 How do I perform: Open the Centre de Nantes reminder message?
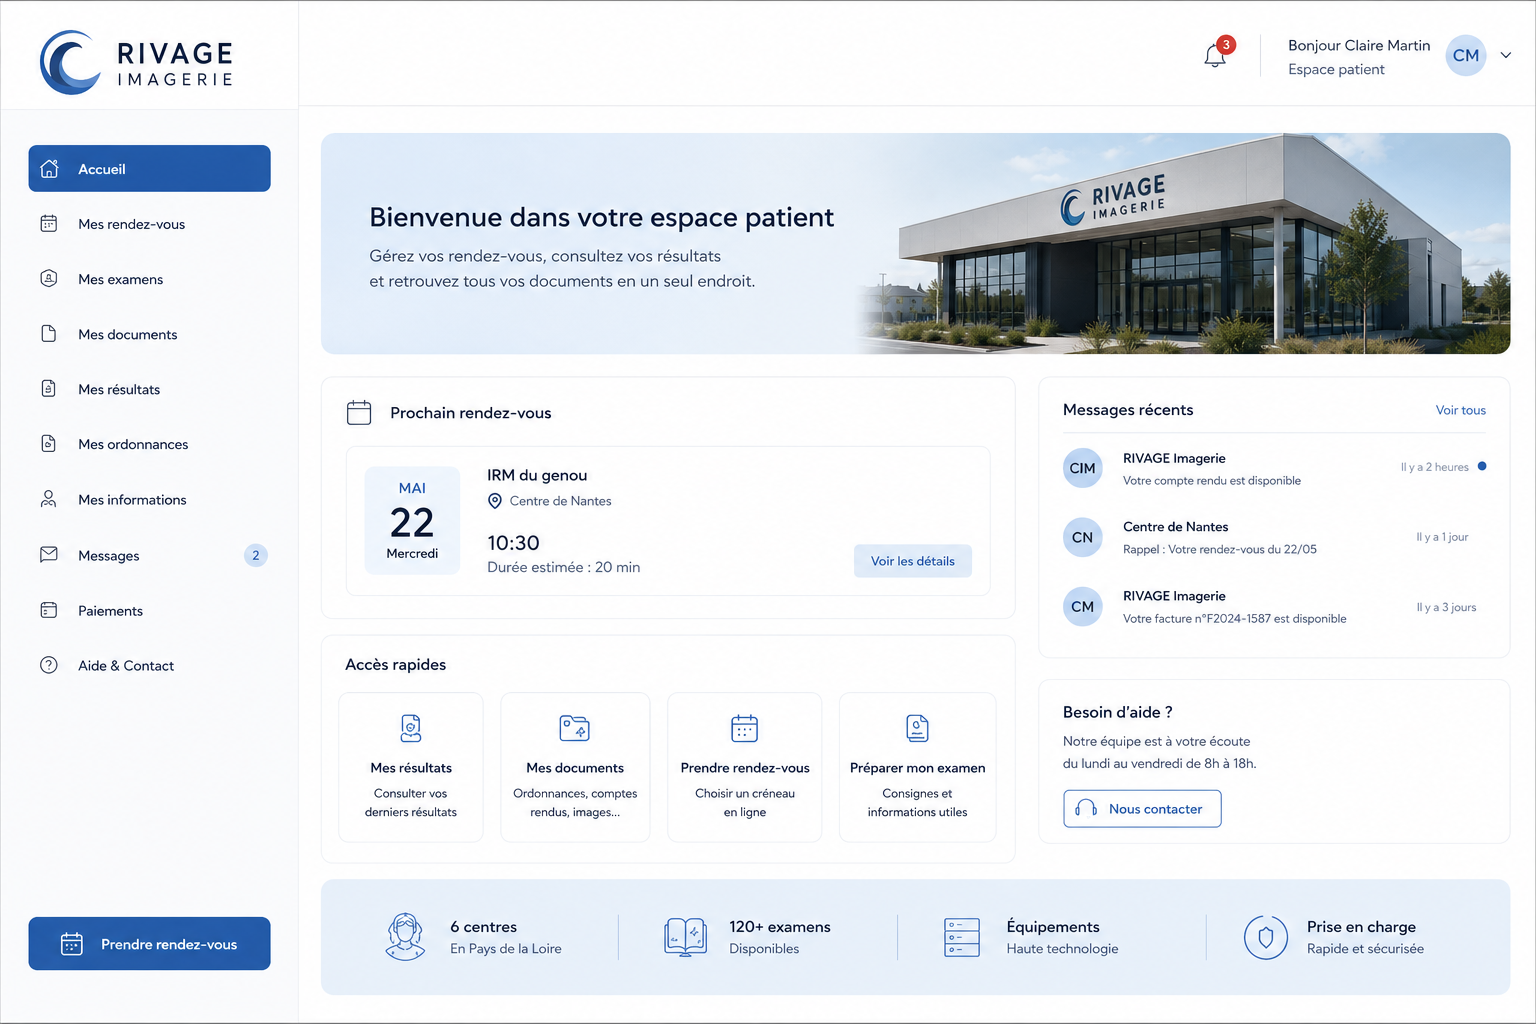point(1274,537)
